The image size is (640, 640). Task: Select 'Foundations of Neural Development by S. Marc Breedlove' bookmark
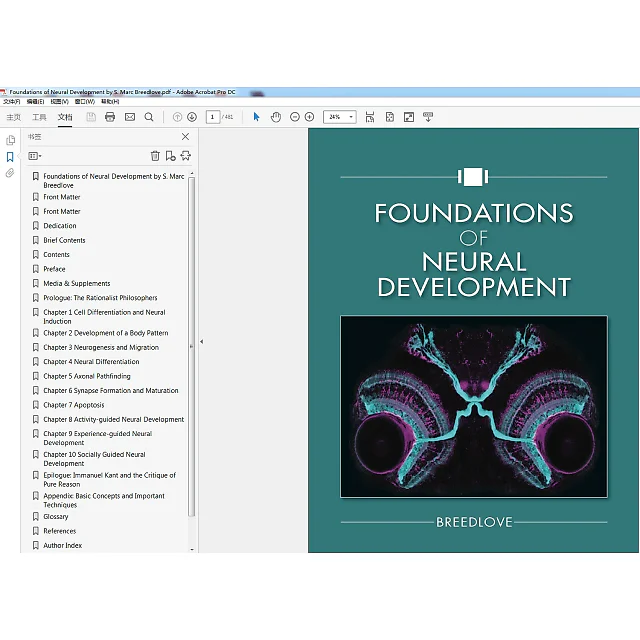[x=114, y=180]
